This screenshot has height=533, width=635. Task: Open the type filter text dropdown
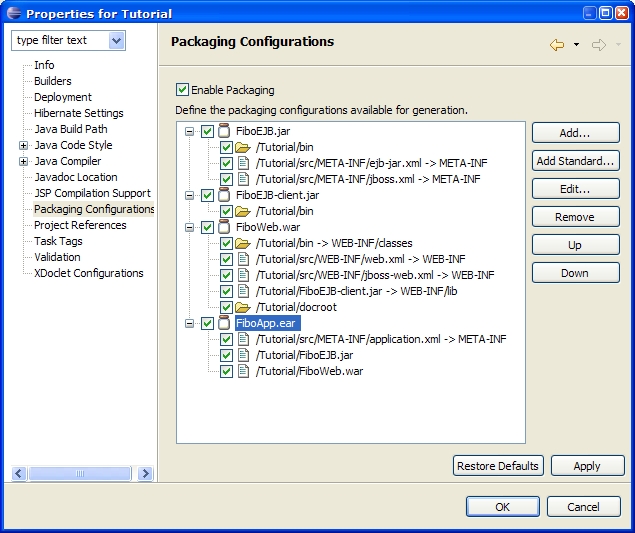pos(117,41)
